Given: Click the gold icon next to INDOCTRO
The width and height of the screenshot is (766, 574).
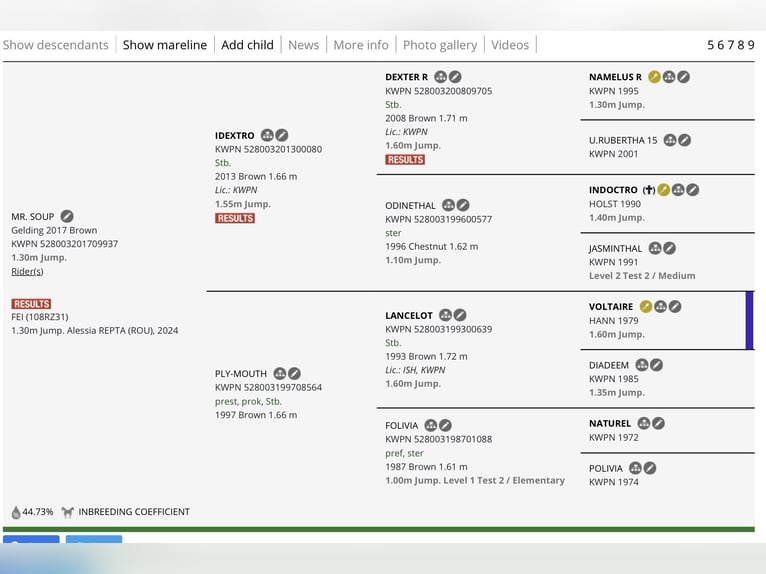Looking at the screenshot, I should pyautogui.click(x=663, y=190).
